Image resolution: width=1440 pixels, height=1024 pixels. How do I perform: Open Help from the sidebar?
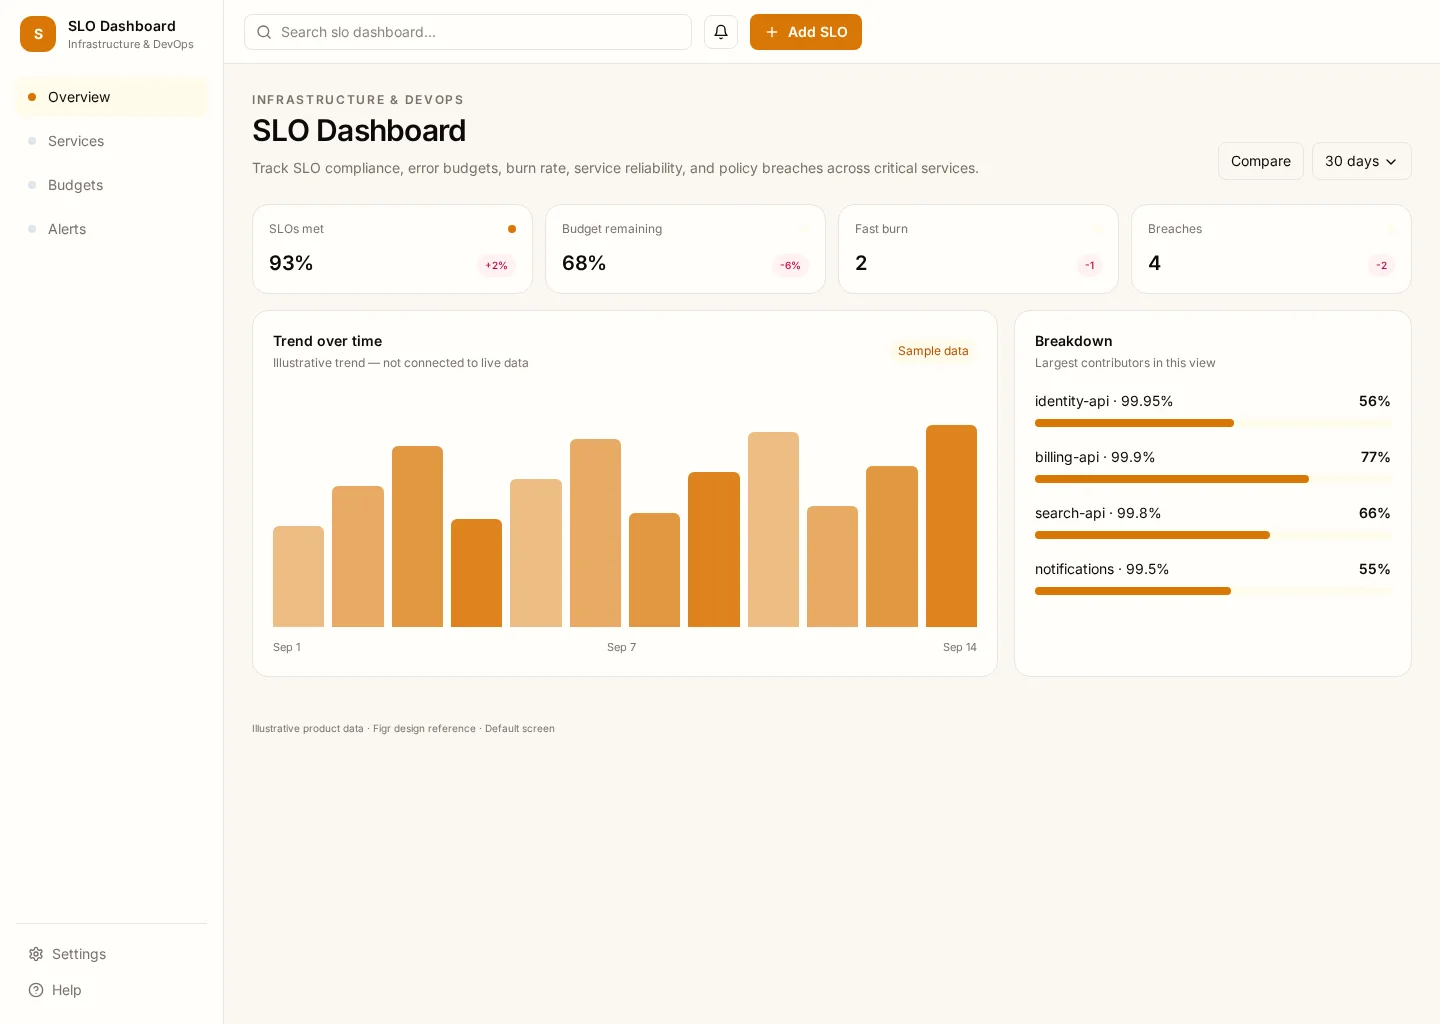[x=112, y=990]
